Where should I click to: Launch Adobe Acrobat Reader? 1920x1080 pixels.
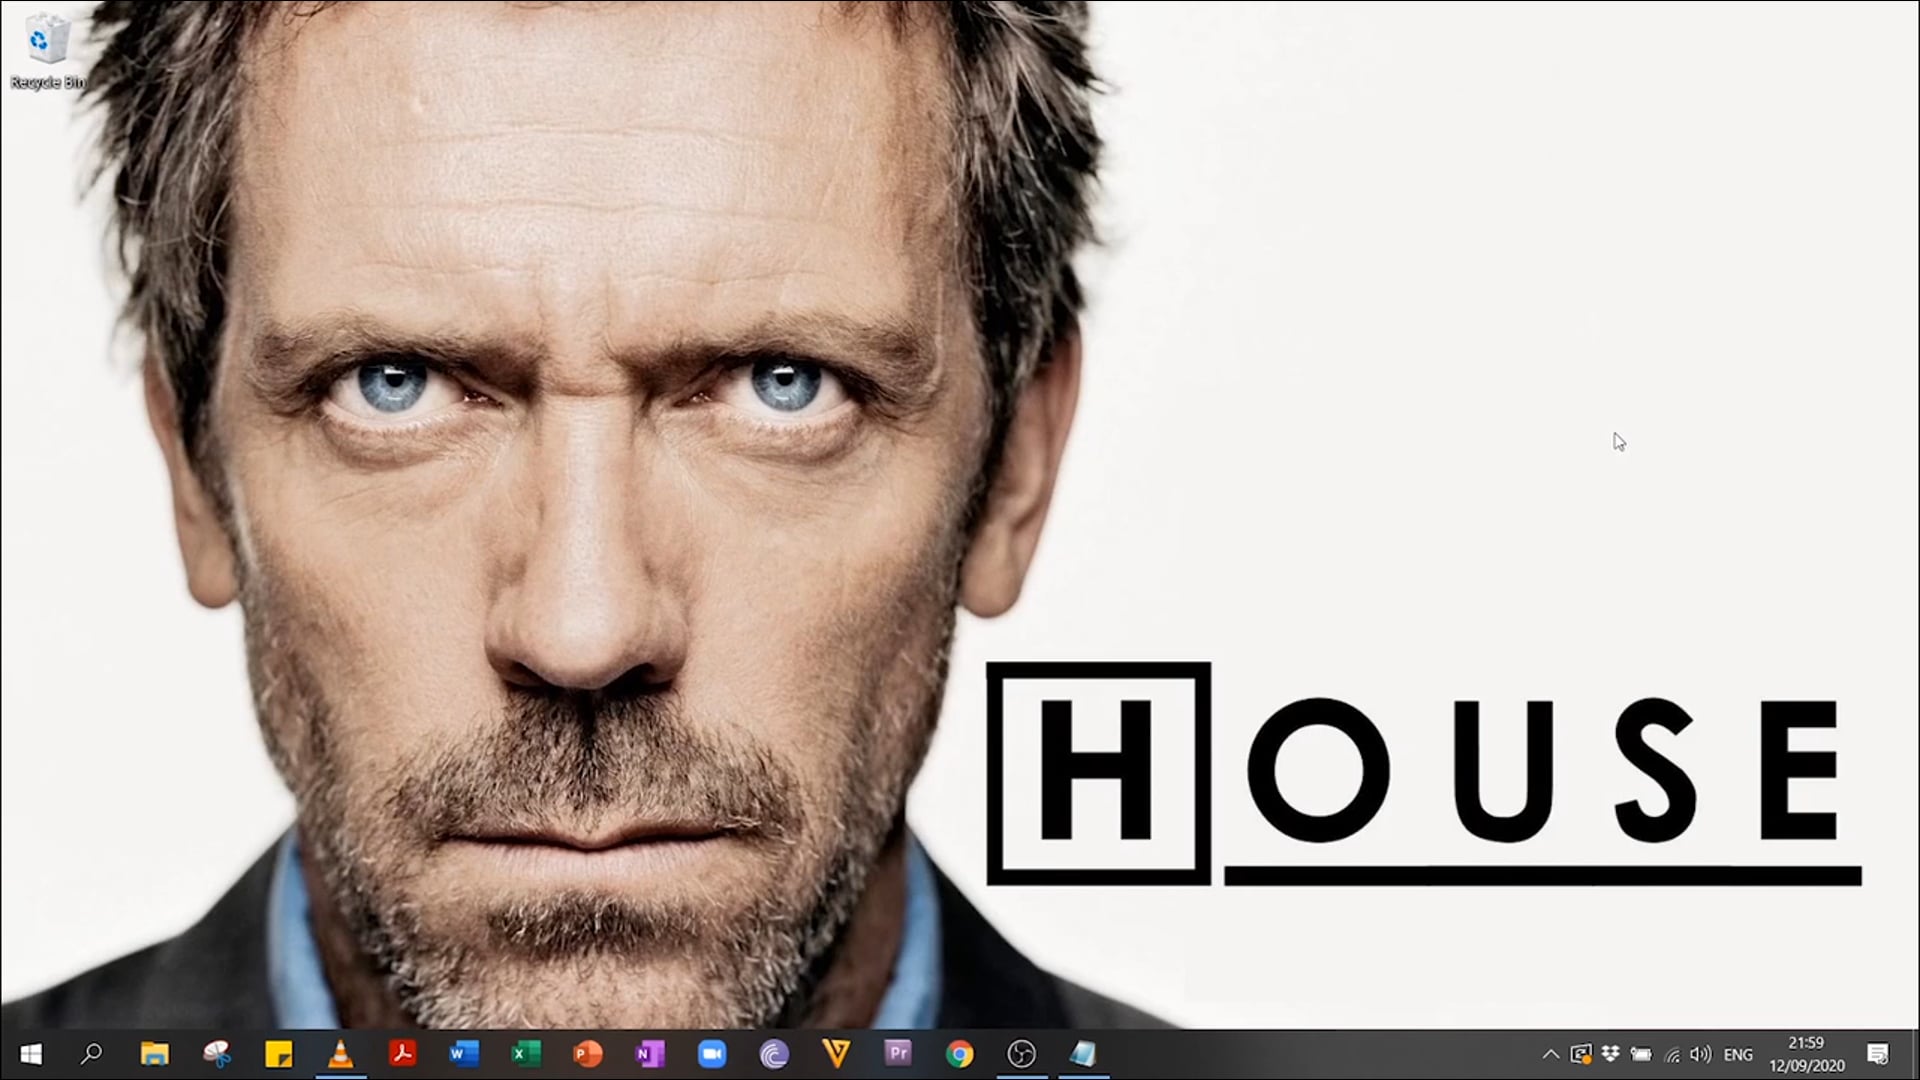403,1054
